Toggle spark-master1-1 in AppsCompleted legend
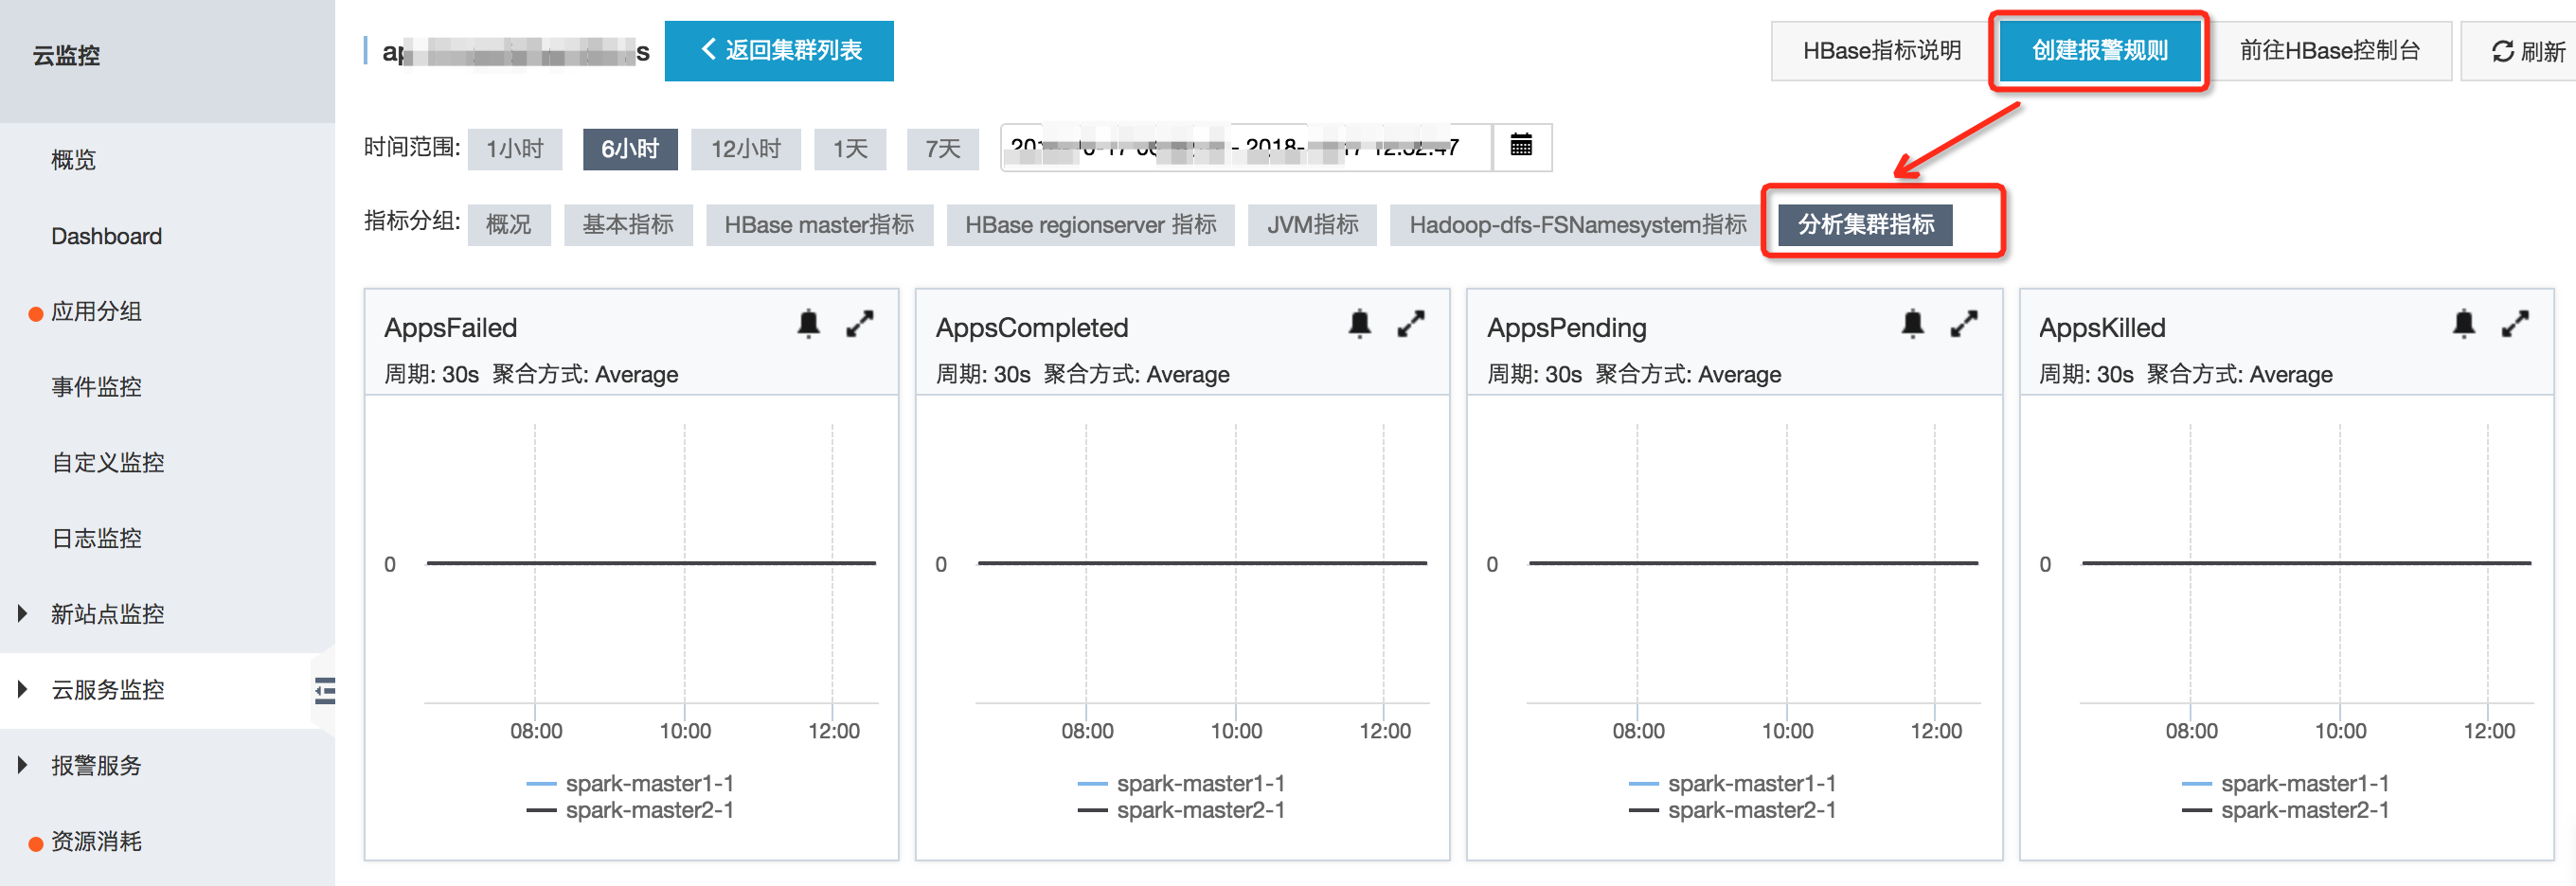2576x886 pixels. point(1181,784)
